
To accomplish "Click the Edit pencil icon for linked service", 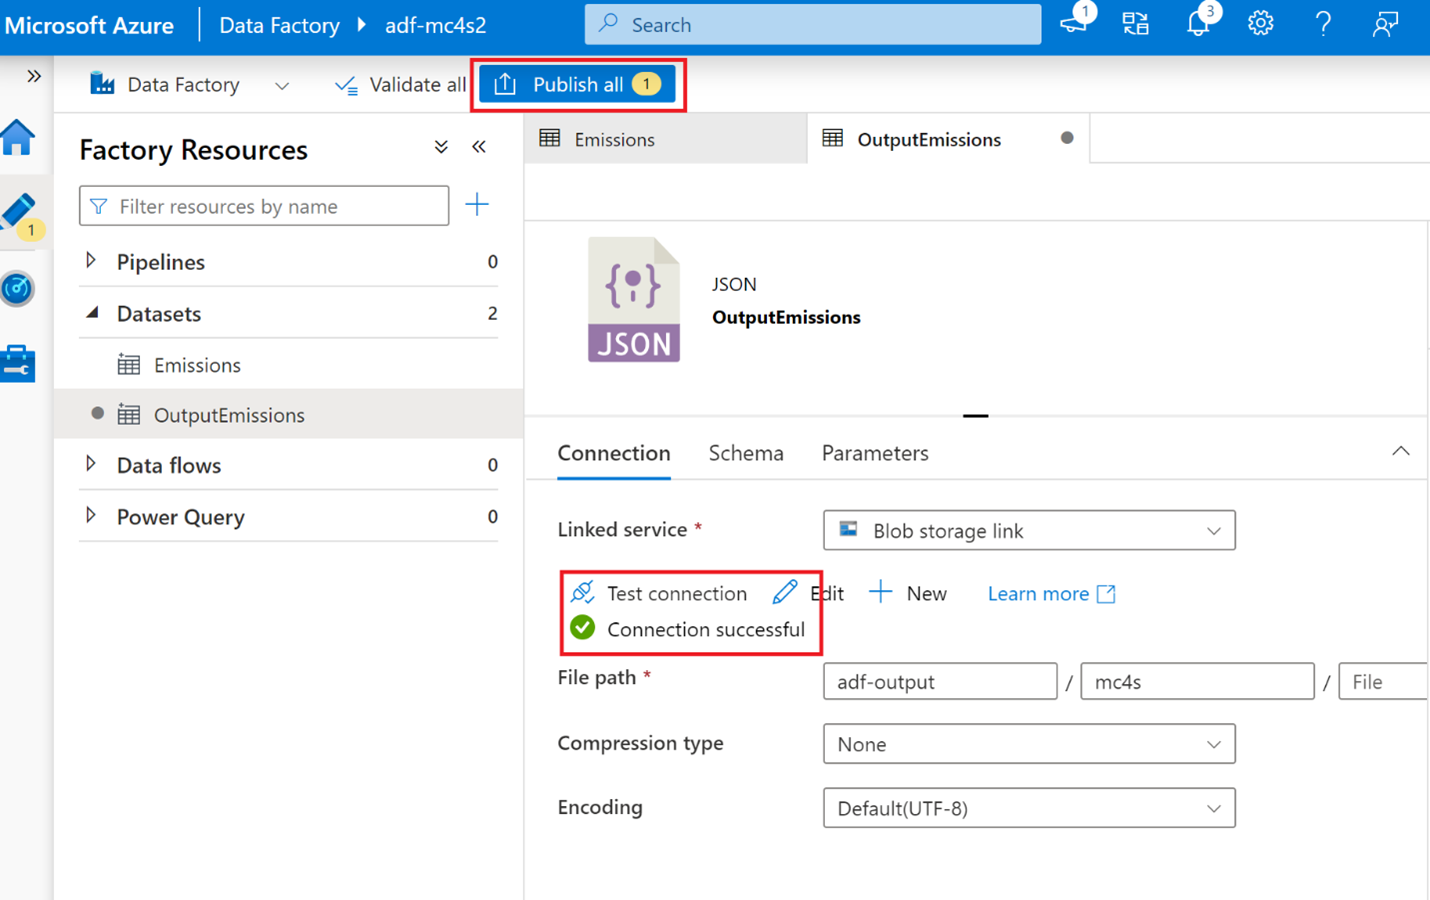I will (785, 592).
